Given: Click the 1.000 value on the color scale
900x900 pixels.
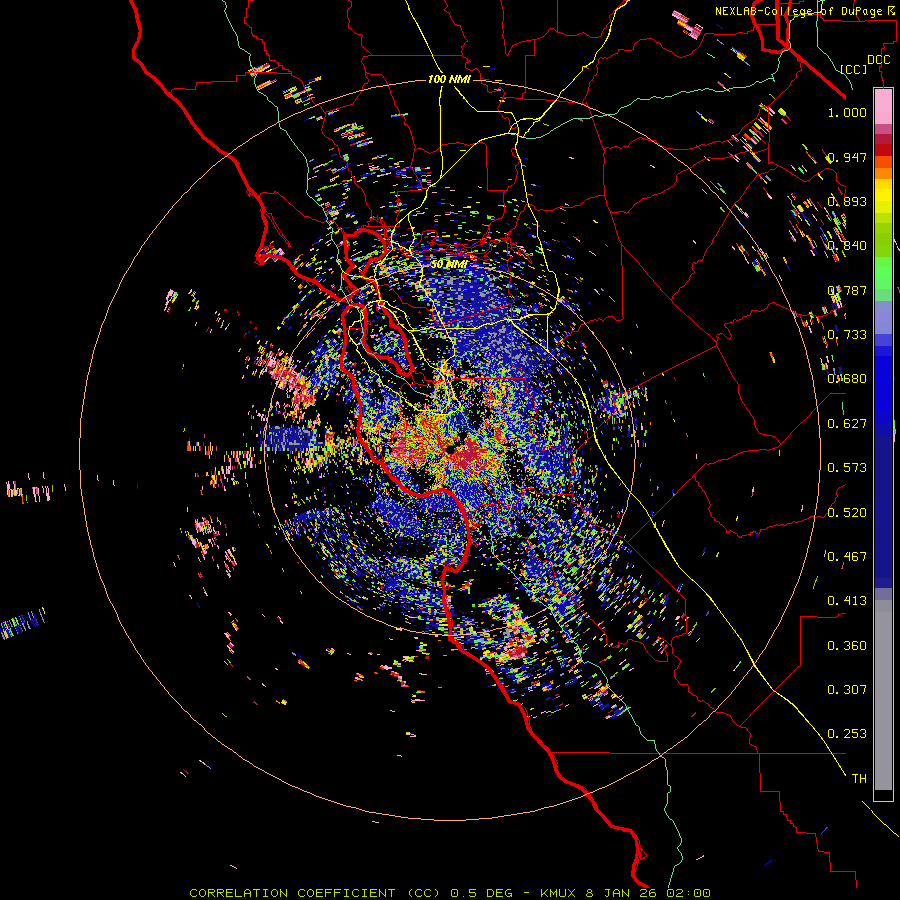Looking at the screenshot, I should (x=847, y=112).
